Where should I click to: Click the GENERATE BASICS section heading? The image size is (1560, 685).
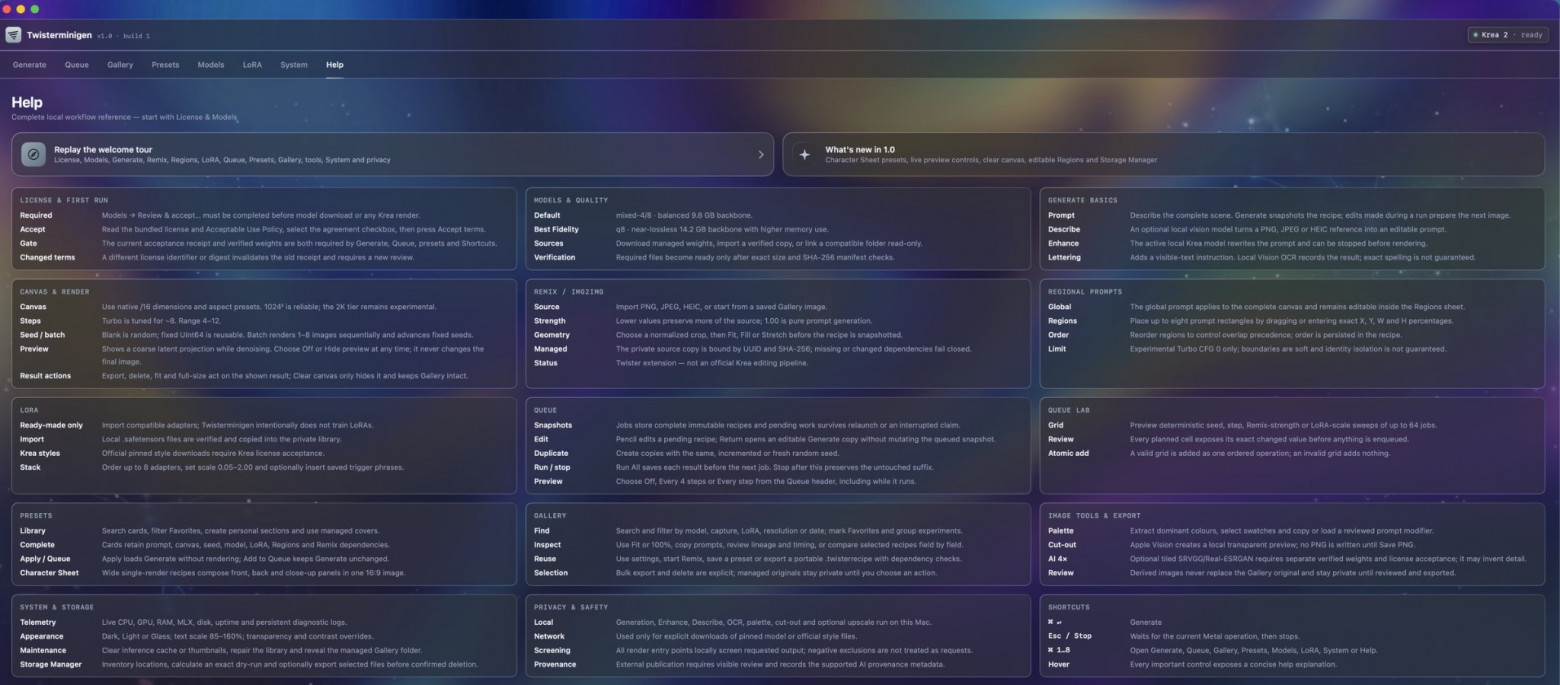tap(1083, 200)
